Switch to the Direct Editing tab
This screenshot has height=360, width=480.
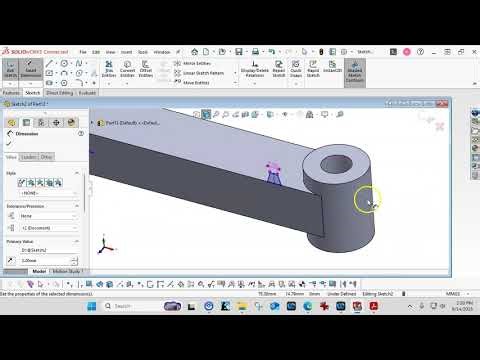point(60,93)
